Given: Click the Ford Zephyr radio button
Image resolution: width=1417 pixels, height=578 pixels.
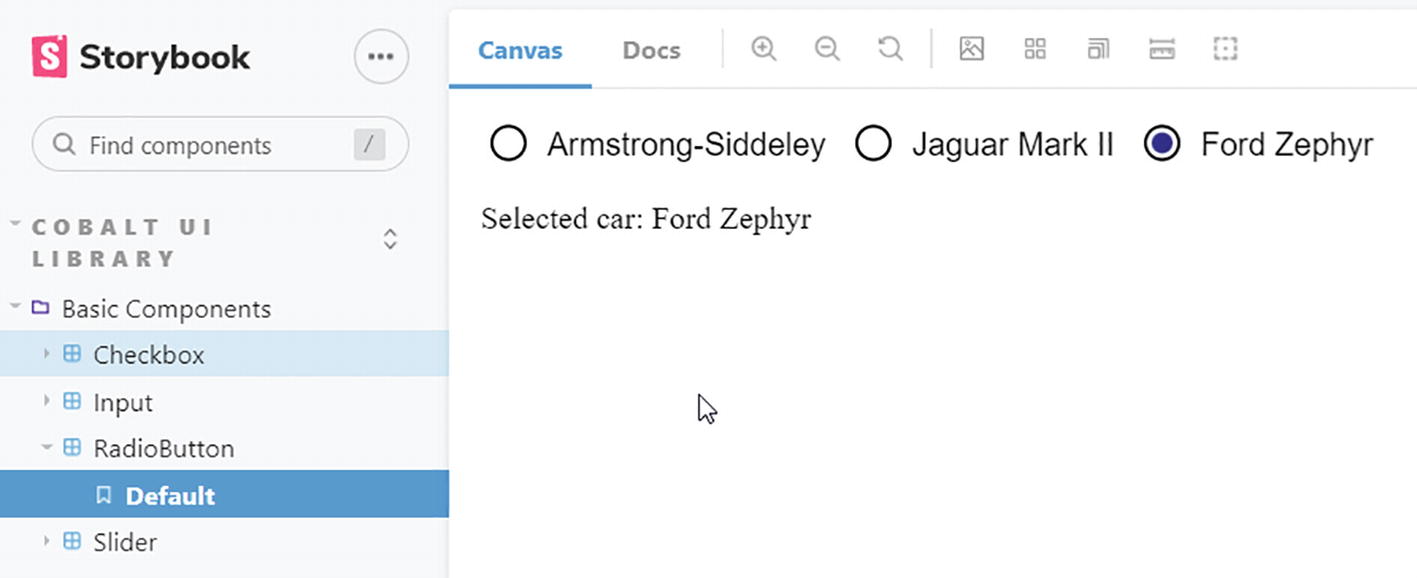Looking at the screenshot, I should [1162, 144].
